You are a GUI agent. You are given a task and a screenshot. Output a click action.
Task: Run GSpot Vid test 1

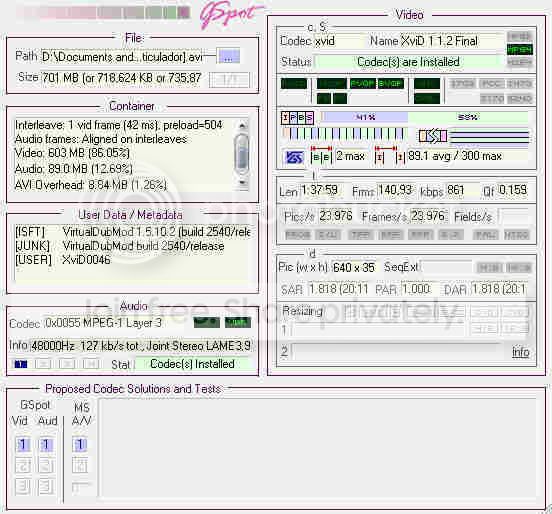coord(23,445)
